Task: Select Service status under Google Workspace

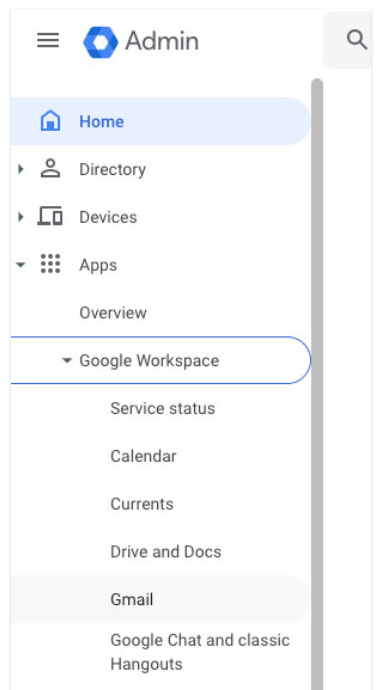Action: (163, 408)
